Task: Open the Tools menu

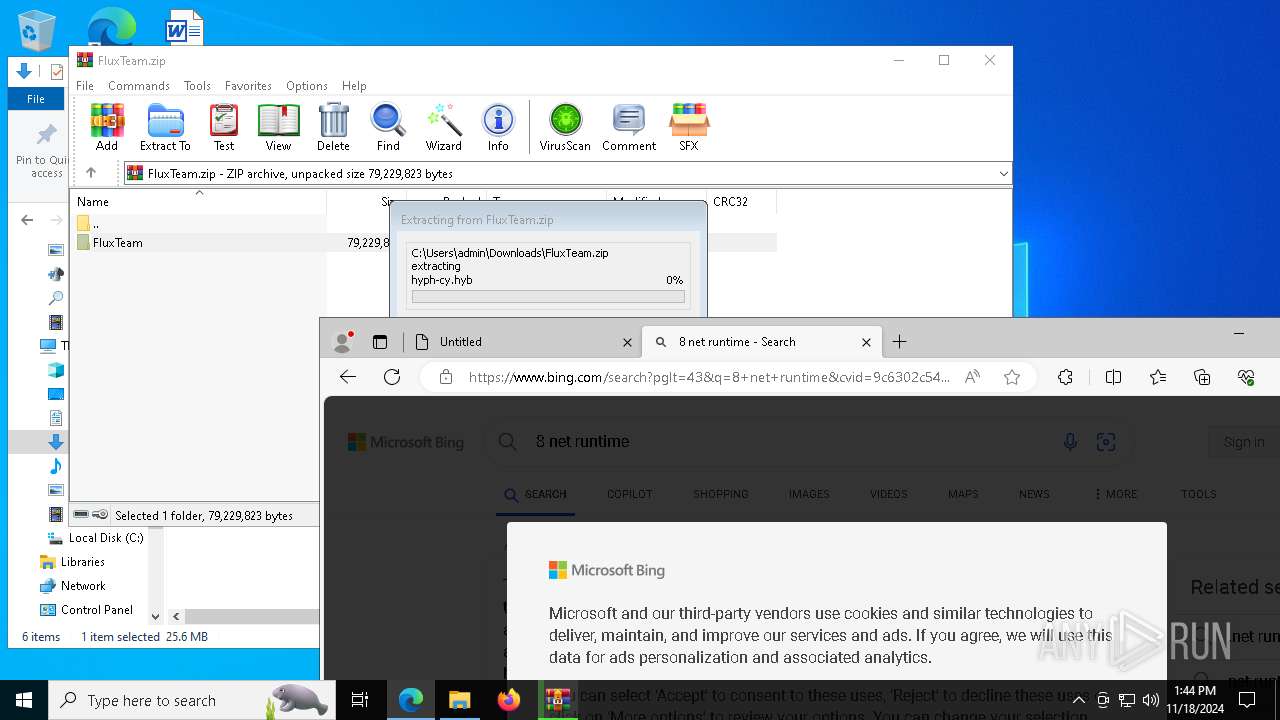Action: (x=197, y=86)
